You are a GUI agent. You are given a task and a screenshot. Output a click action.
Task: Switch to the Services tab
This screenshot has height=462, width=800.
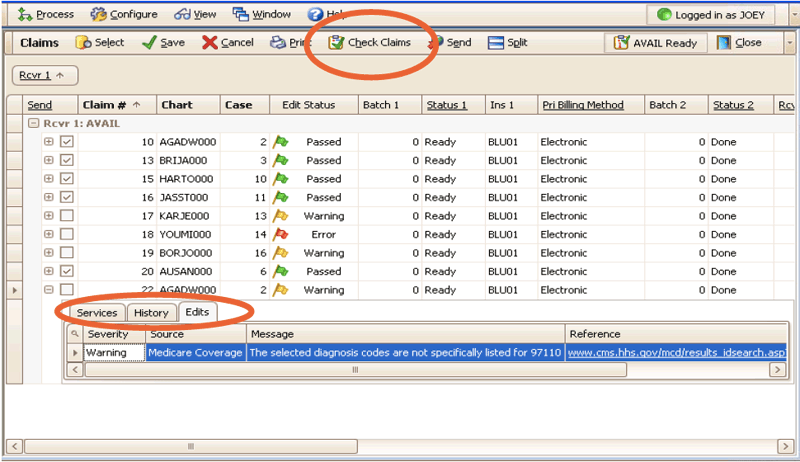pyautogui.click(x=97, y=313)
